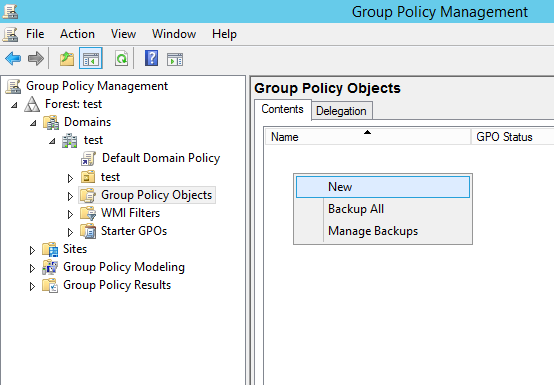Click the Starter GPOs folder icon
Viewport: 554px width, 385px height.
point(88,231)
